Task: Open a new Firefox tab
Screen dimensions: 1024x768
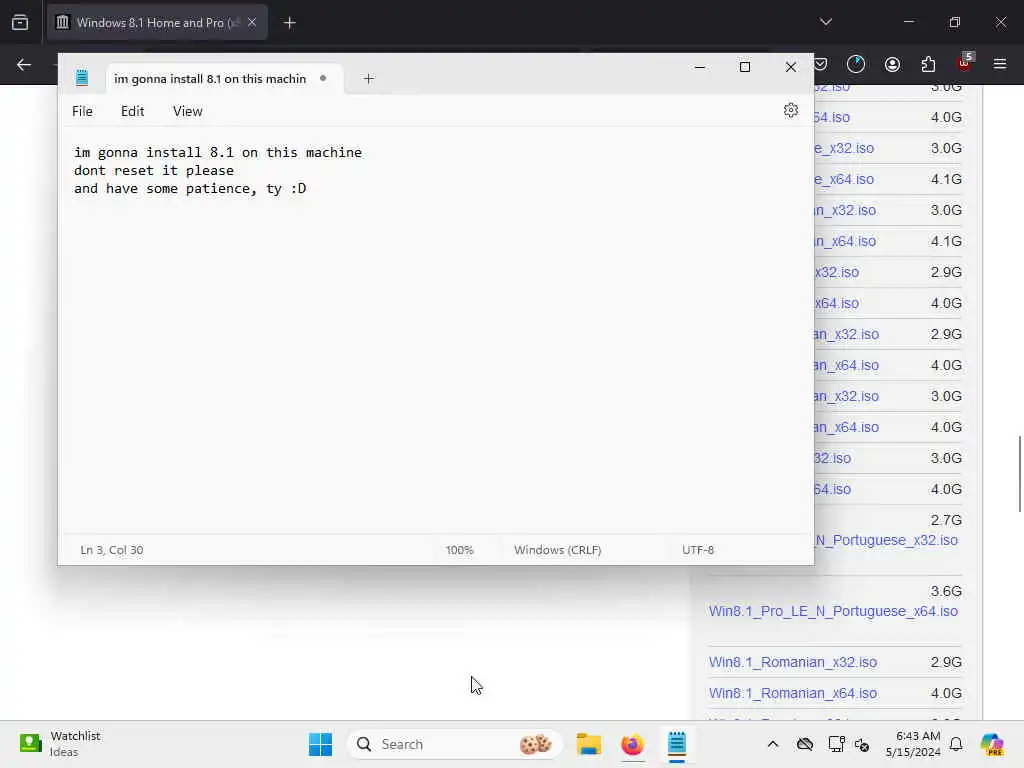Action: pyautogui.click(x=289, y=23)
